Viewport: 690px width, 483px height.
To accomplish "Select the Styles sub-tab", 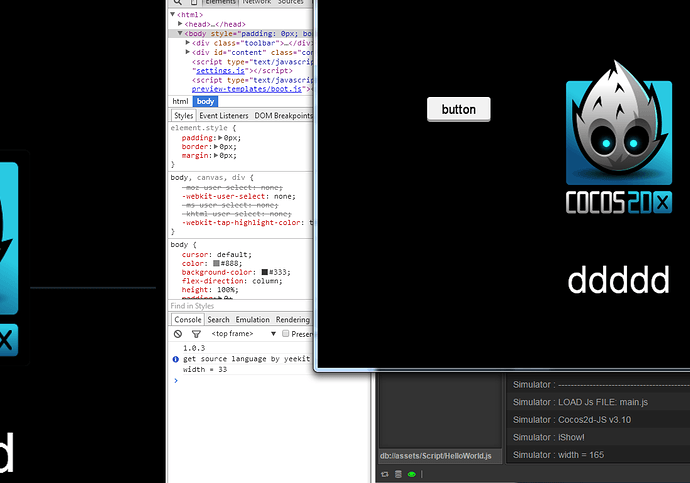I will (184, 115).
